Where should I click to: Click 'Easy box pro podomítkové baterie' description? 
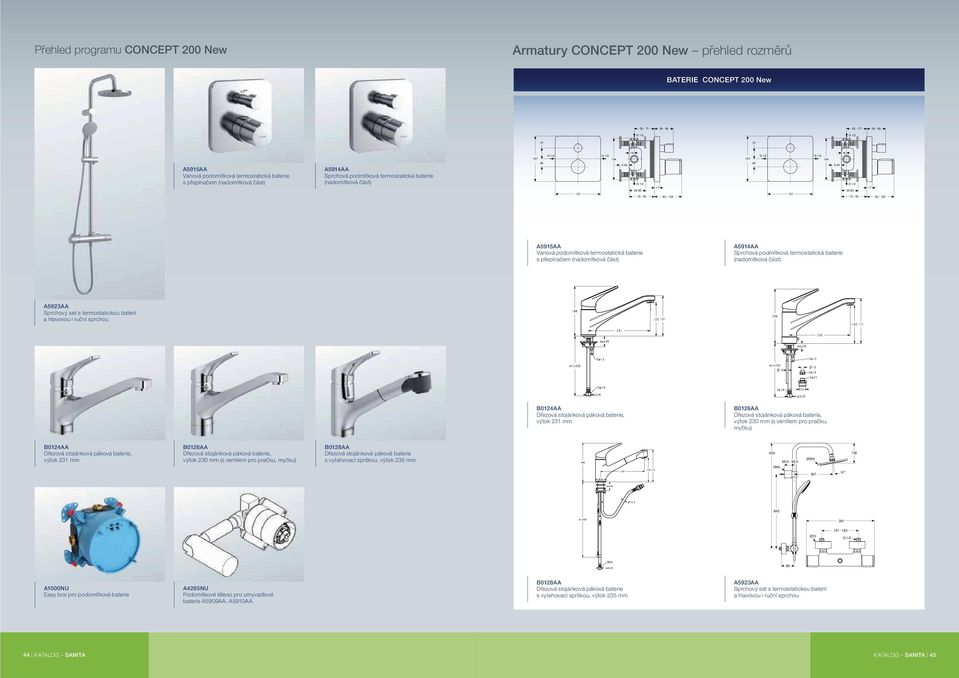click(86, 595)
